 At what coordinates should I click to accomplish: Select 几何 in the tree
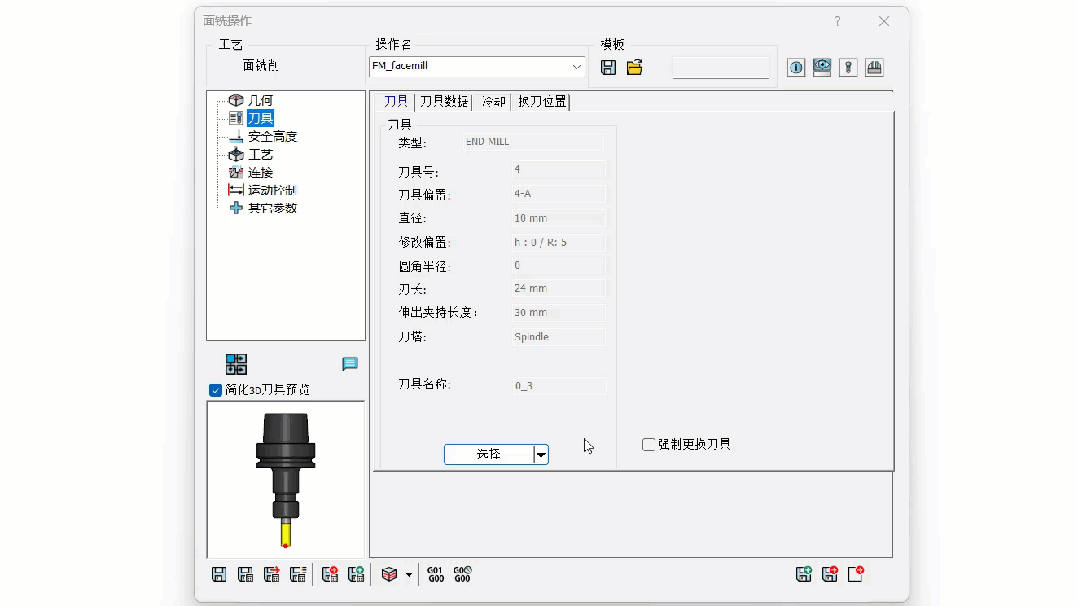tap(261, 100)
